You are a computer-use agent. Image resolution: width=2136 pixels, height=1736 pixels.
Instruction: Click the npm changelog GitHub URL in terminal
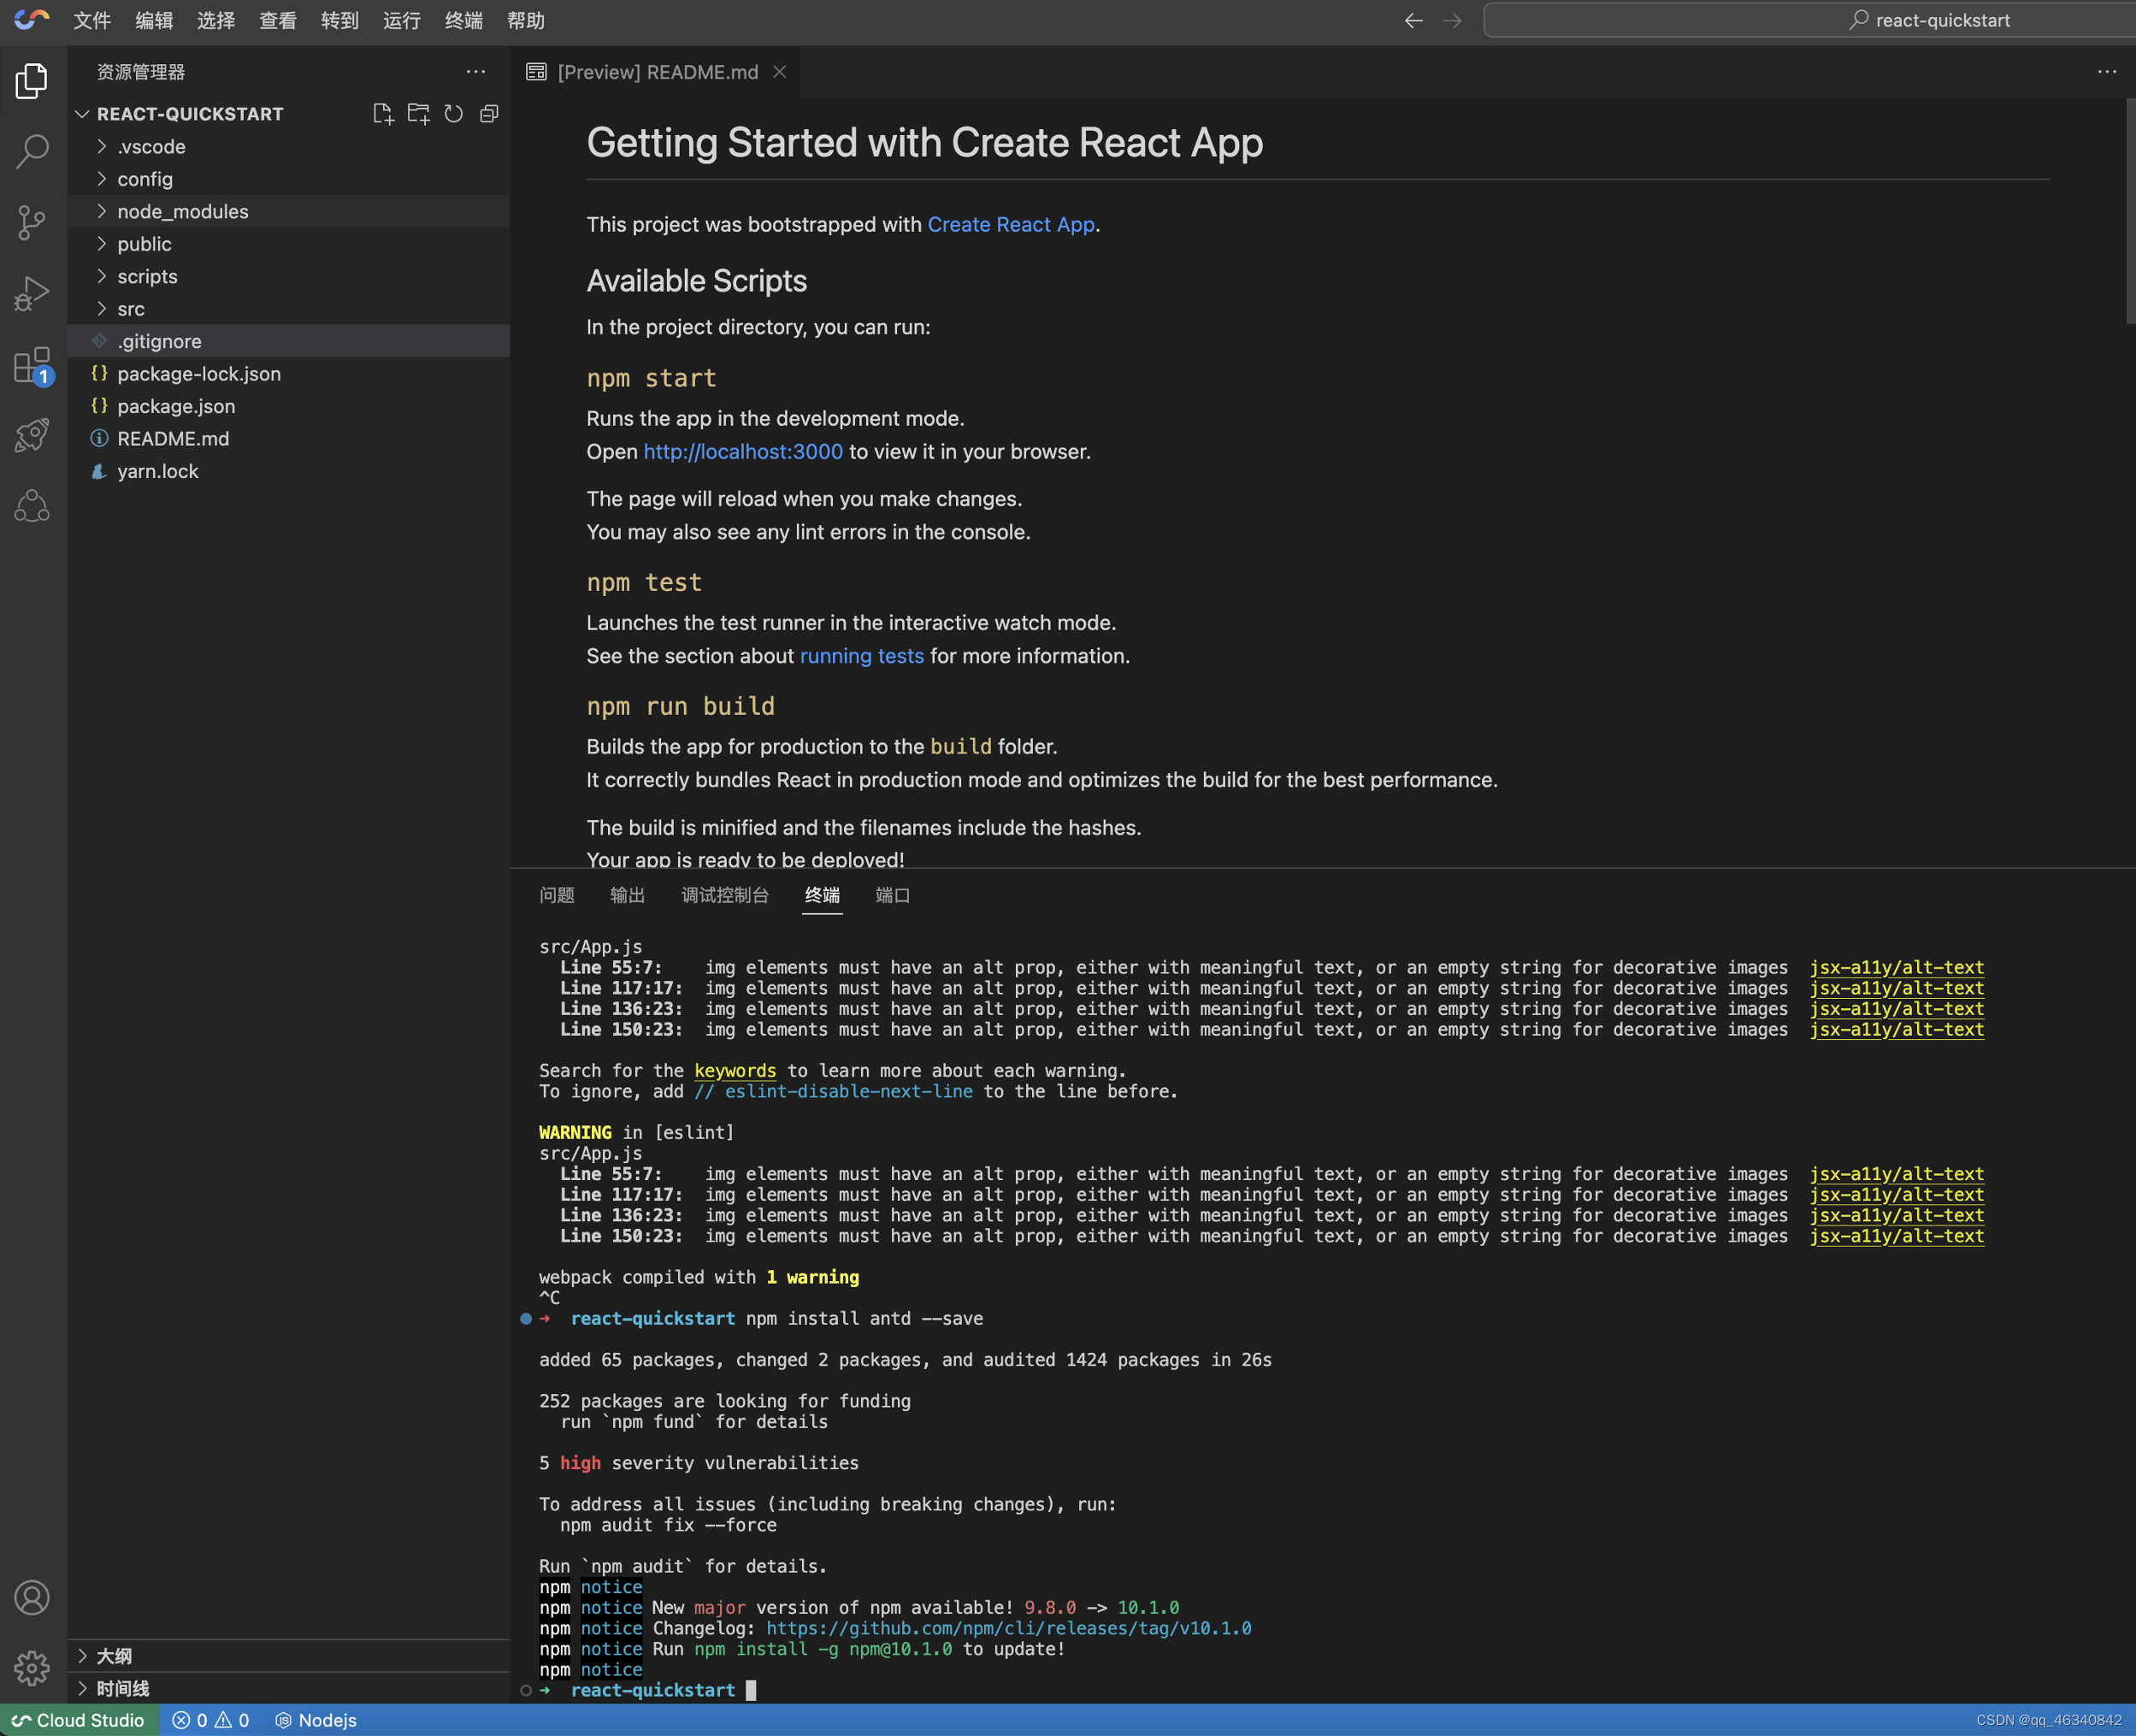point(1009,1628)
